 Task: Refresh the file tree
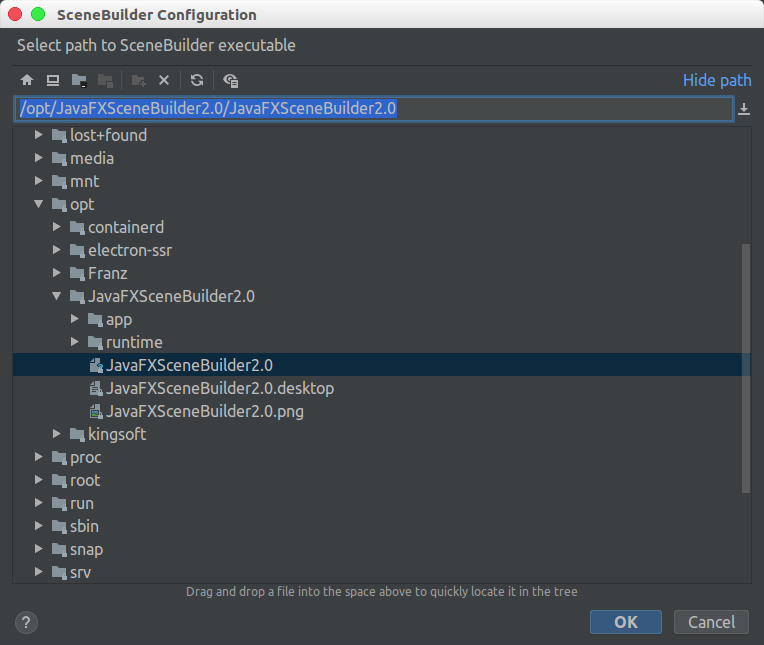[197, 80]
